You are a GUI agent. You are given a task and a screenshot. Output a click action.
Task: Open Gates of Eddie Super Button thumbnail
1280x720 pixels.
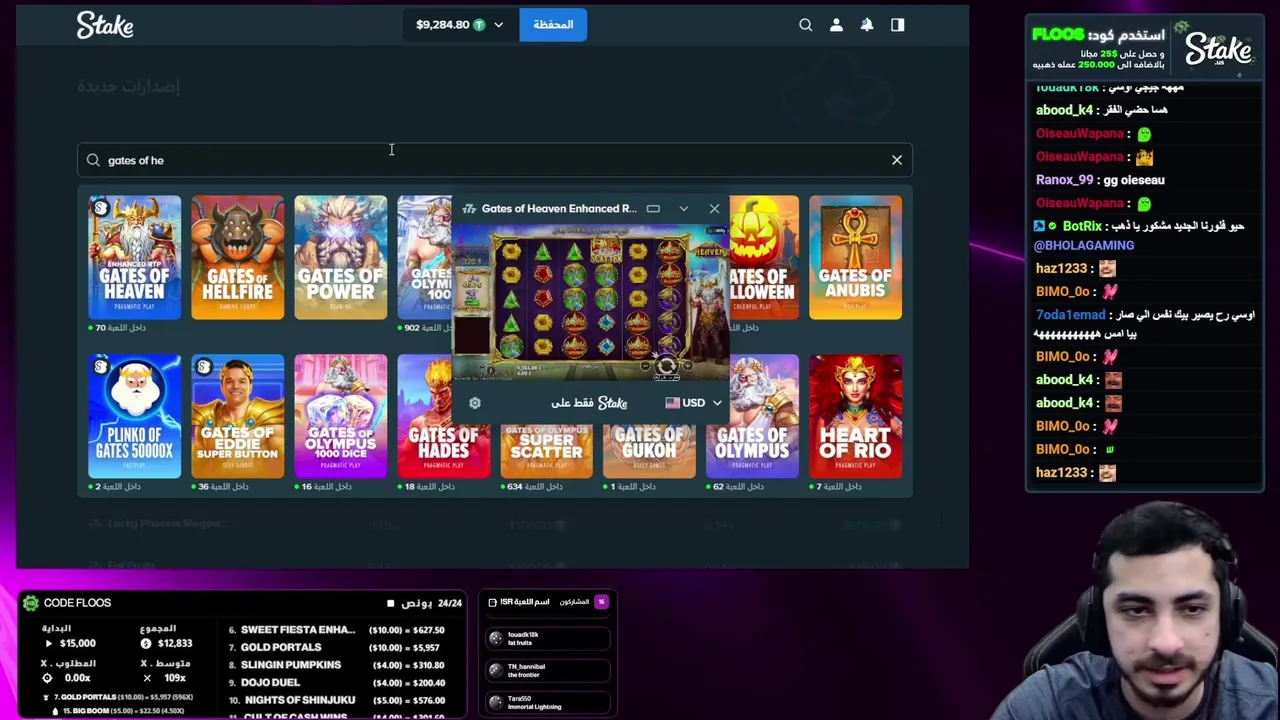[238, 416]
